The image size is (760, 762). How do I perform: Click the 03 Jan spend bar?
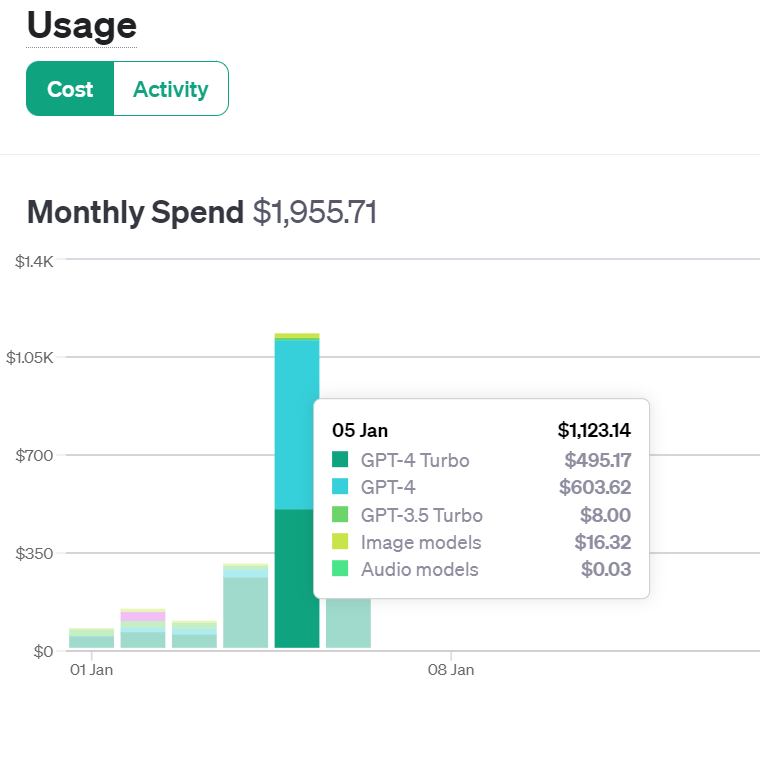pos(194,635)
